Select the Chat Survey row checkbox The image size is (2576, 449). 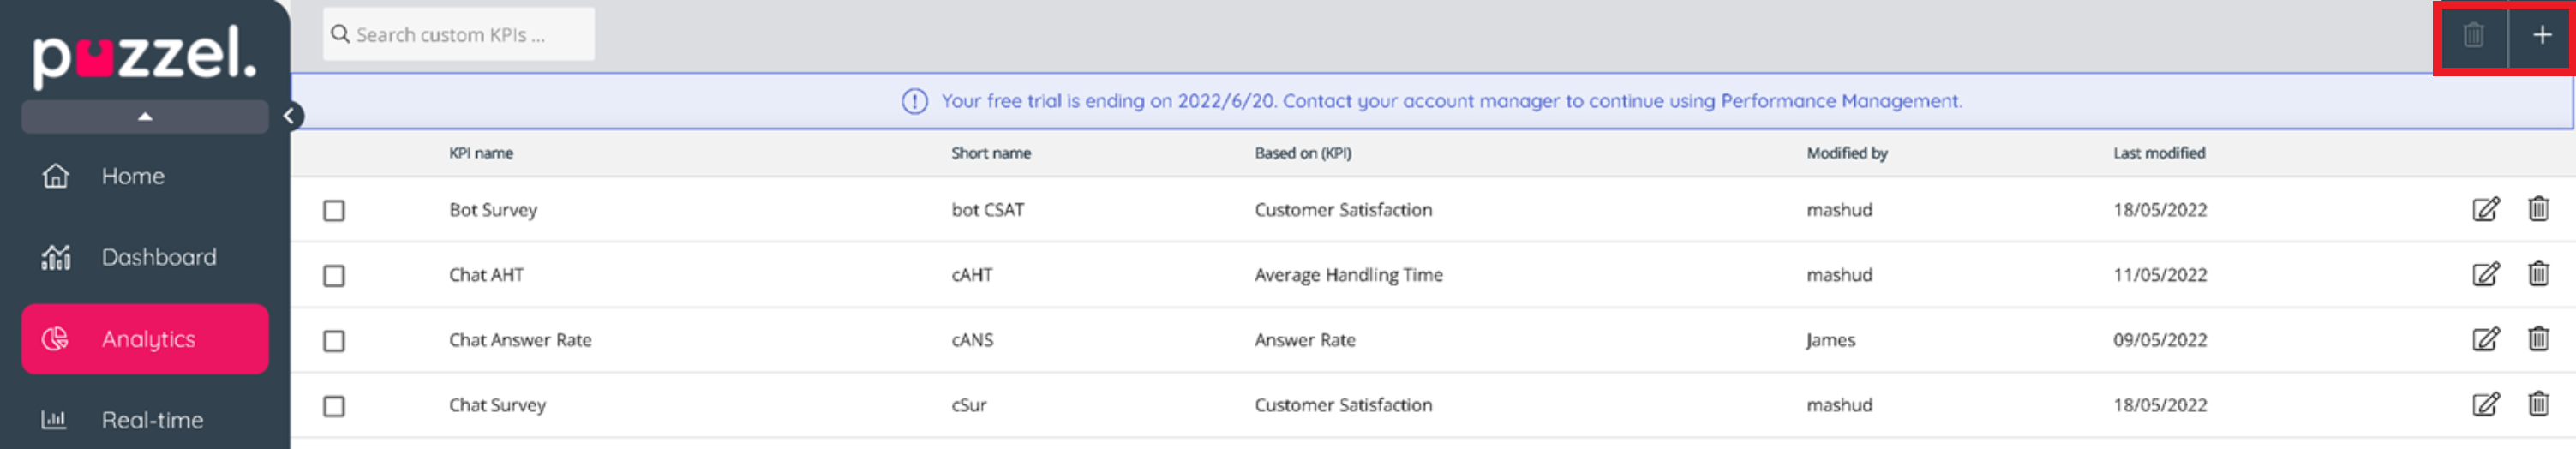(334, 406)
